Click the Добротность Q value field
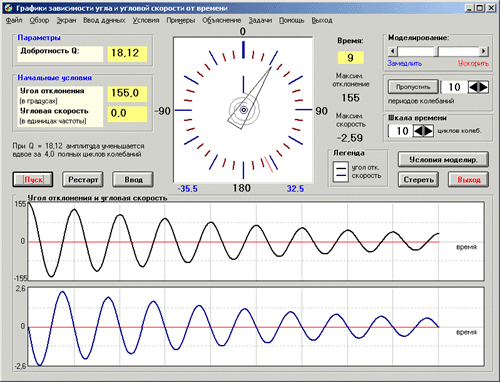500x382 pixels. 127,53
